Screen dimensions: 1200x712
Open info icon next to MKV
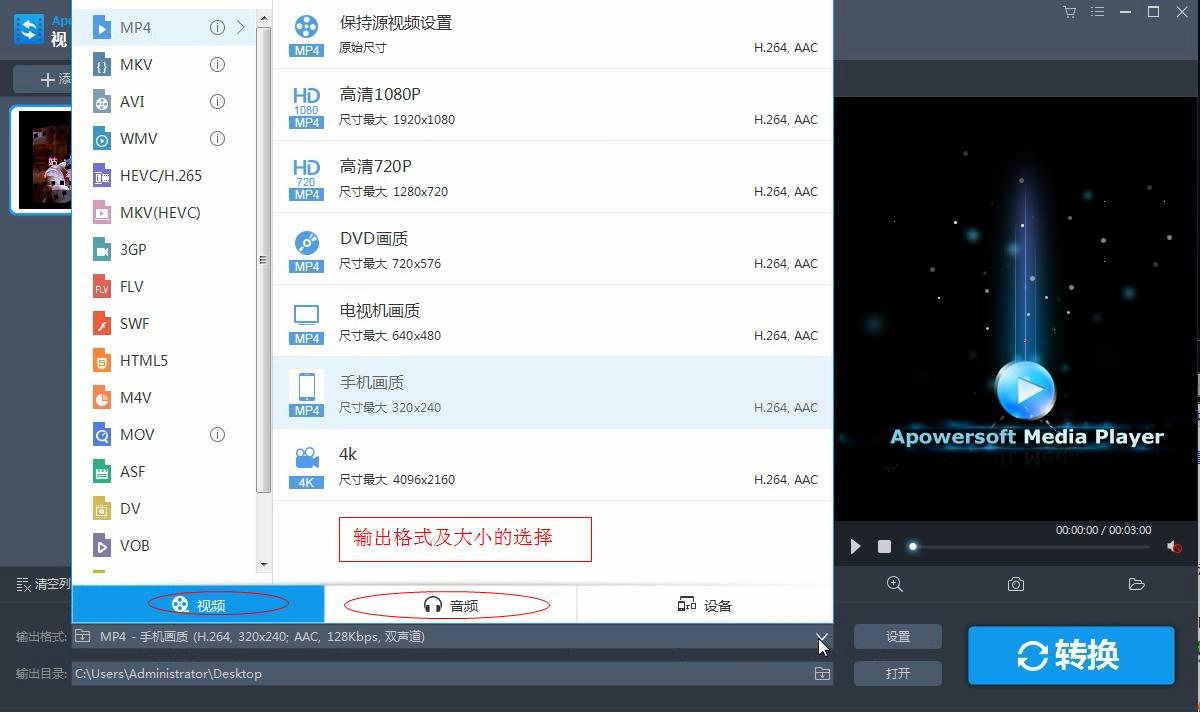coord(217,64)
